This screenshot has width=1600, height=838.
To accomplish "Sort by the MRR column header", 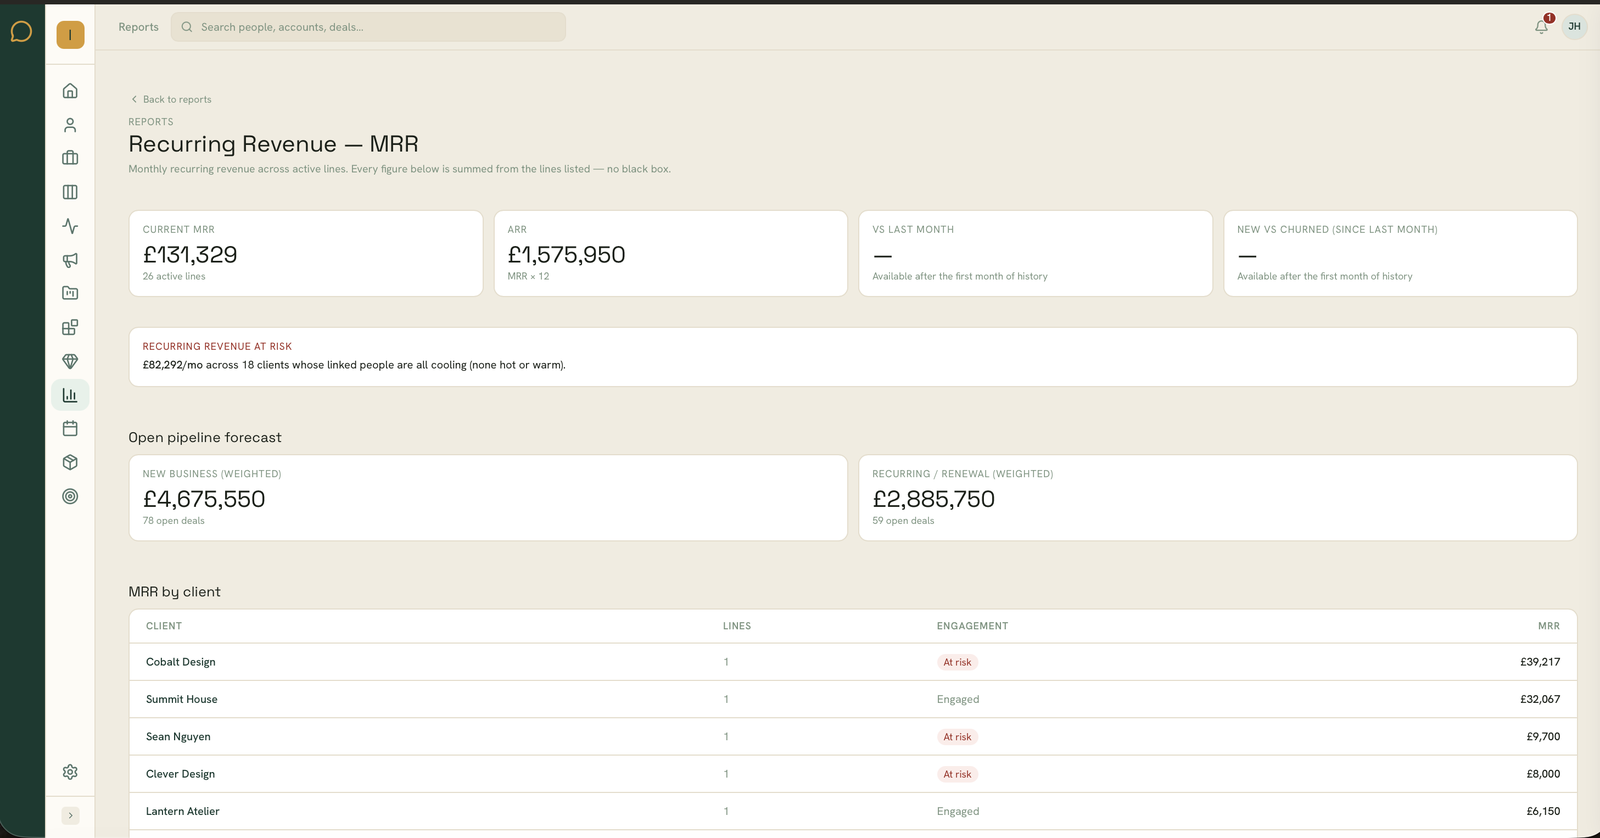I will coord(1549,626).
